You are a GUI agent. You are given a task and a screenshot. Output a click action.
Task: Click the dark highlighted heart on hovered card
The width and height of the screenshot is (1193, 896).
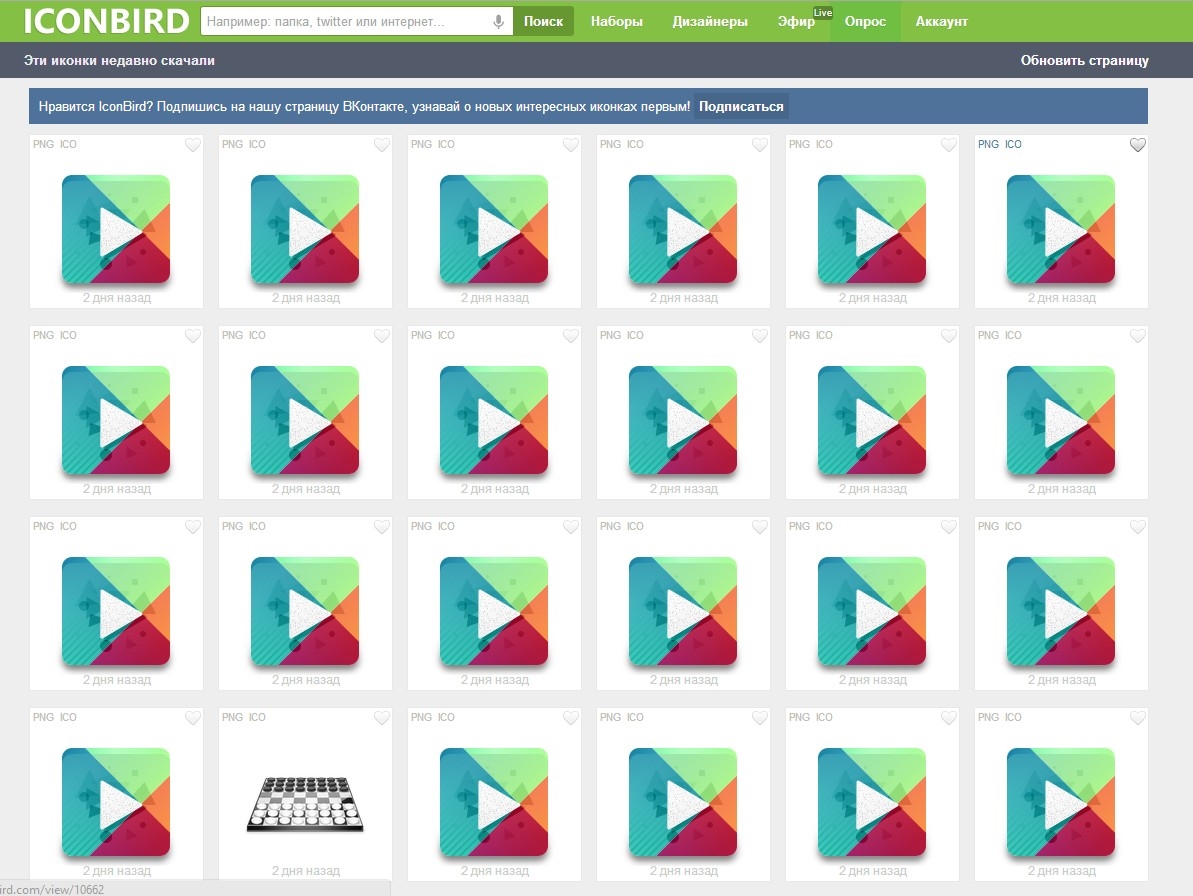point(1137,145)
